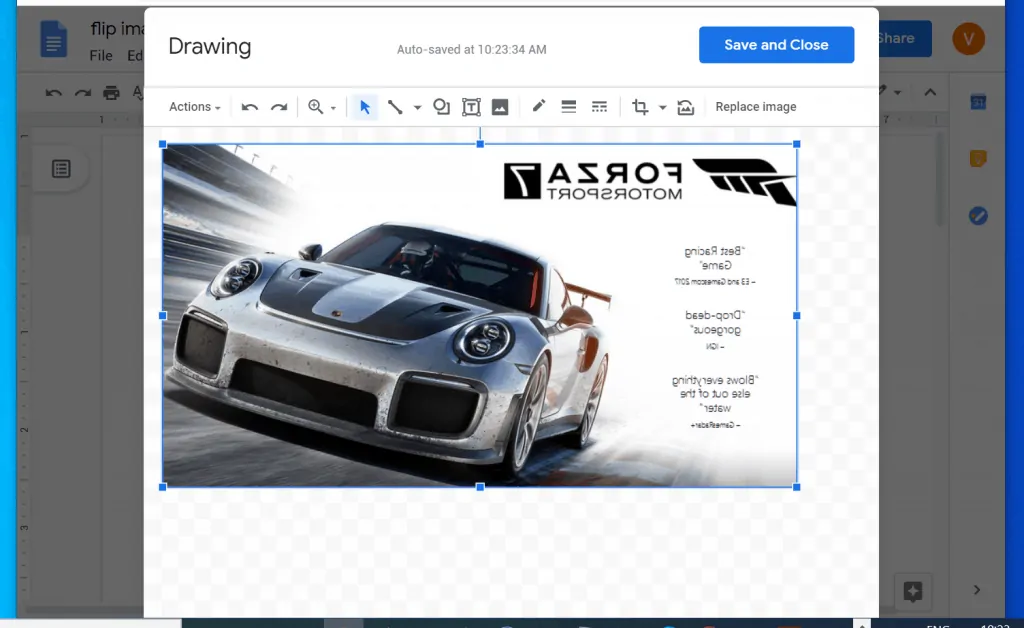
Task: Open the zoom magnifier tool
Action: (x=315, y=107)
